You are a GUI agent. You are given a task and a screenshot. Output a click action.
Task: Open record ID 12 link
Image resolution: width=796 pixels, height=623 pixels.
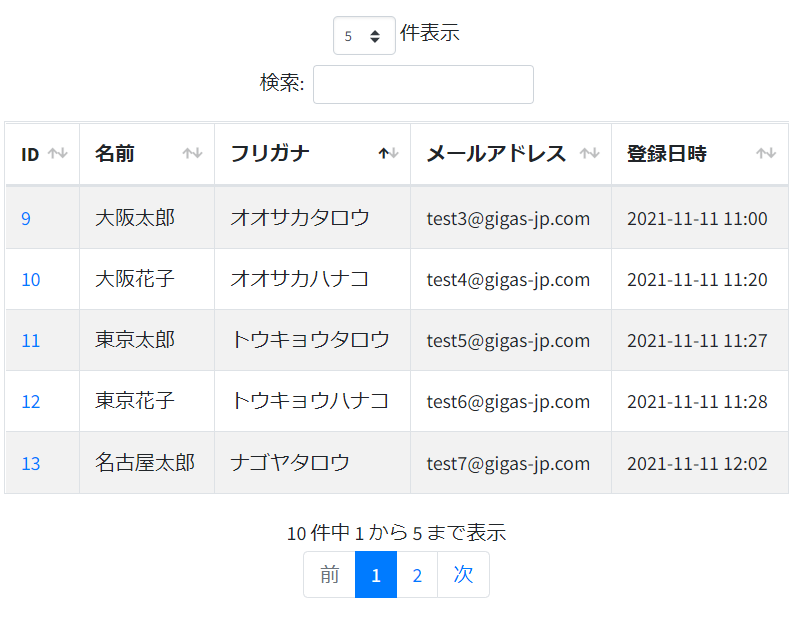[x=30, y=402]
